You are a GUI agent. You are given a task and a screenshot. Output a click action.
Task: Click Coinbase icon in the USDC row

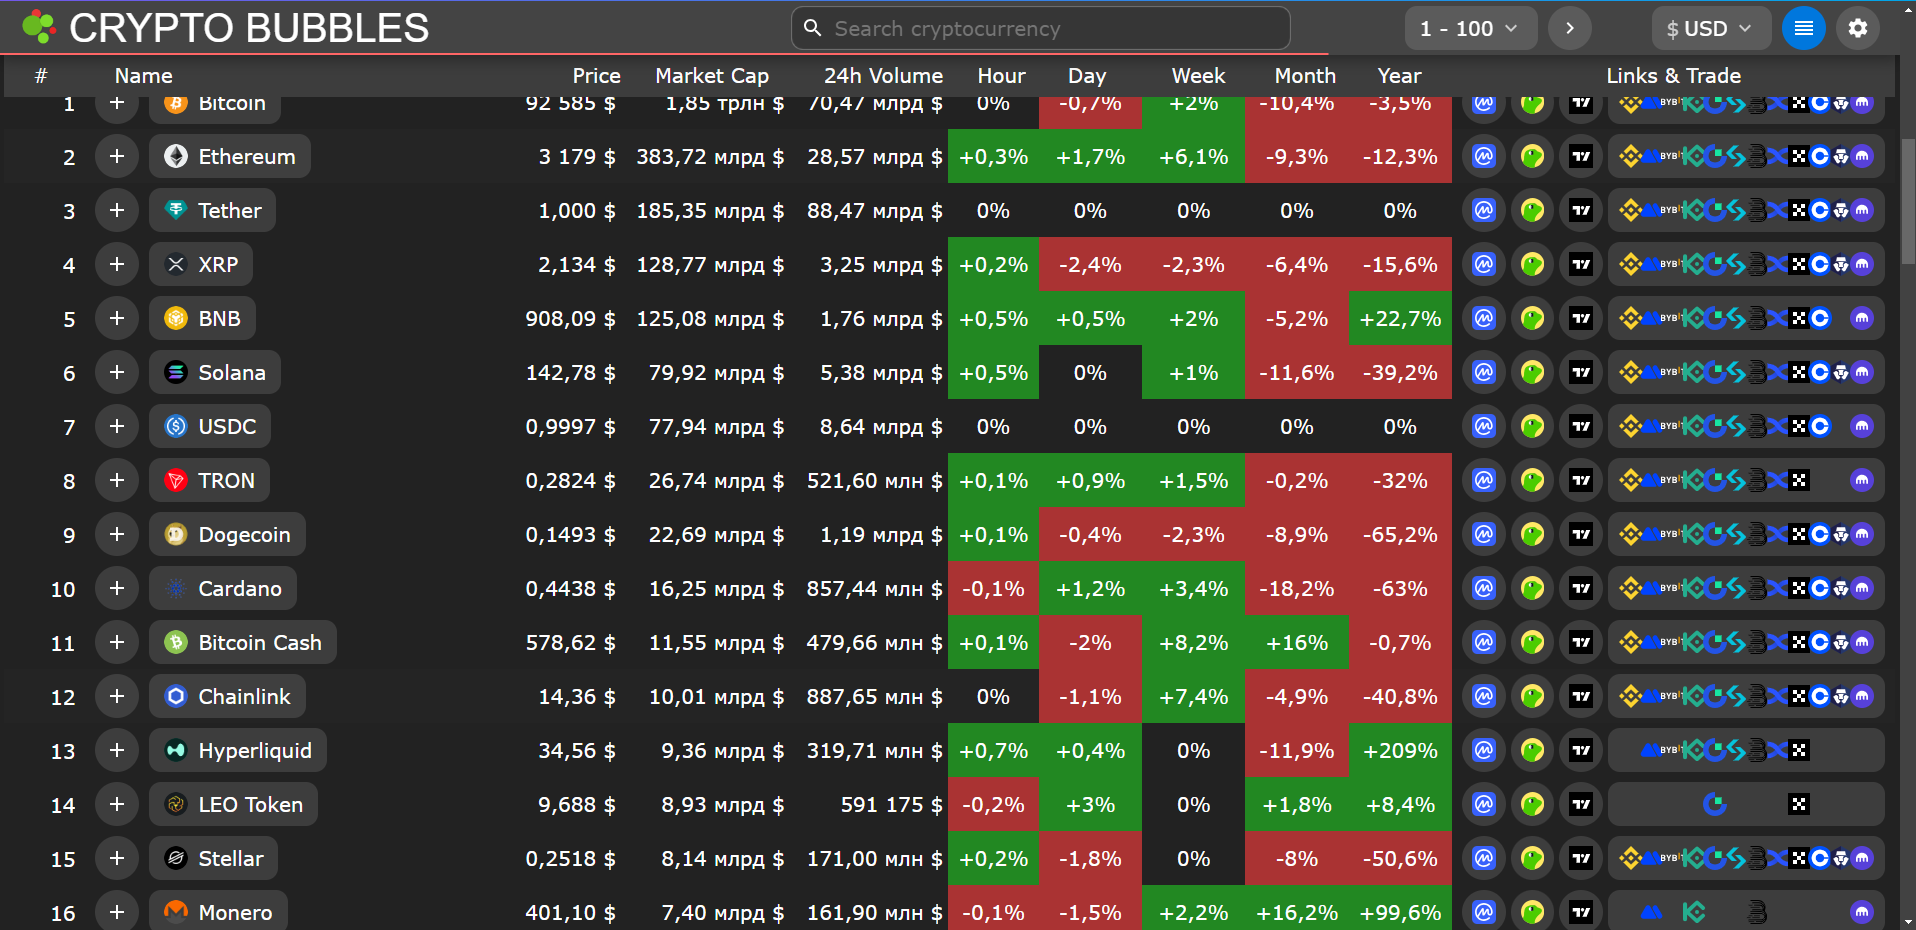[1820, 427]
